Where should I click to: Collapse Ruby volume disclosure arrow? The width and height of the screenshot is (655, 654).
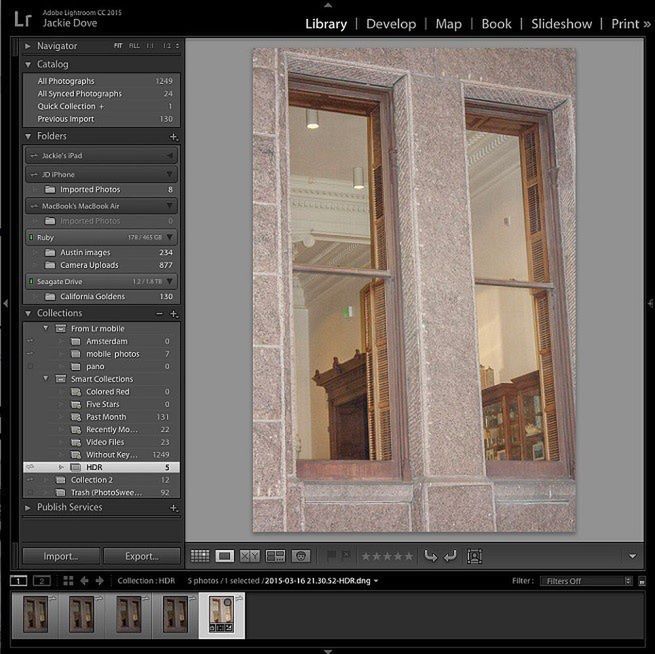[x=170, y=237]
